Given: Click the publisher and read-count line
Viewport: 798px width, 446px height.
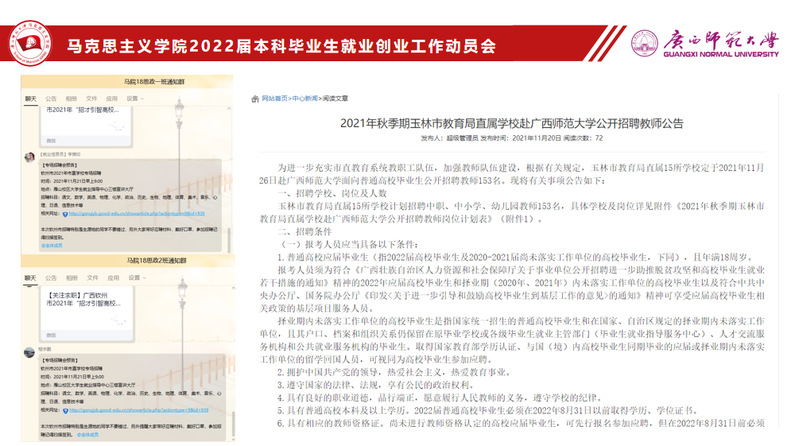Looking at the screenshot, I should 511,138.
